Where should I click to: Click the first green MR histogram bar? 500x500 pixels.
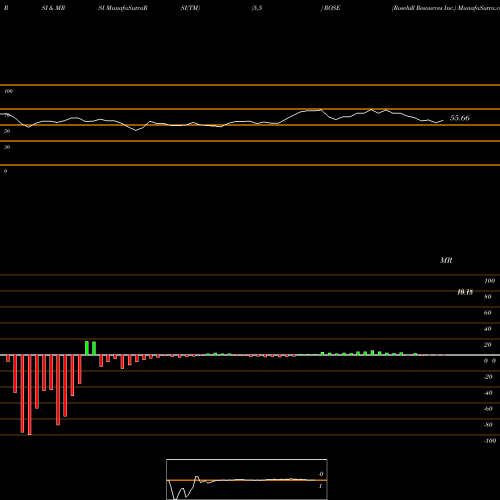tap(87, 348)
